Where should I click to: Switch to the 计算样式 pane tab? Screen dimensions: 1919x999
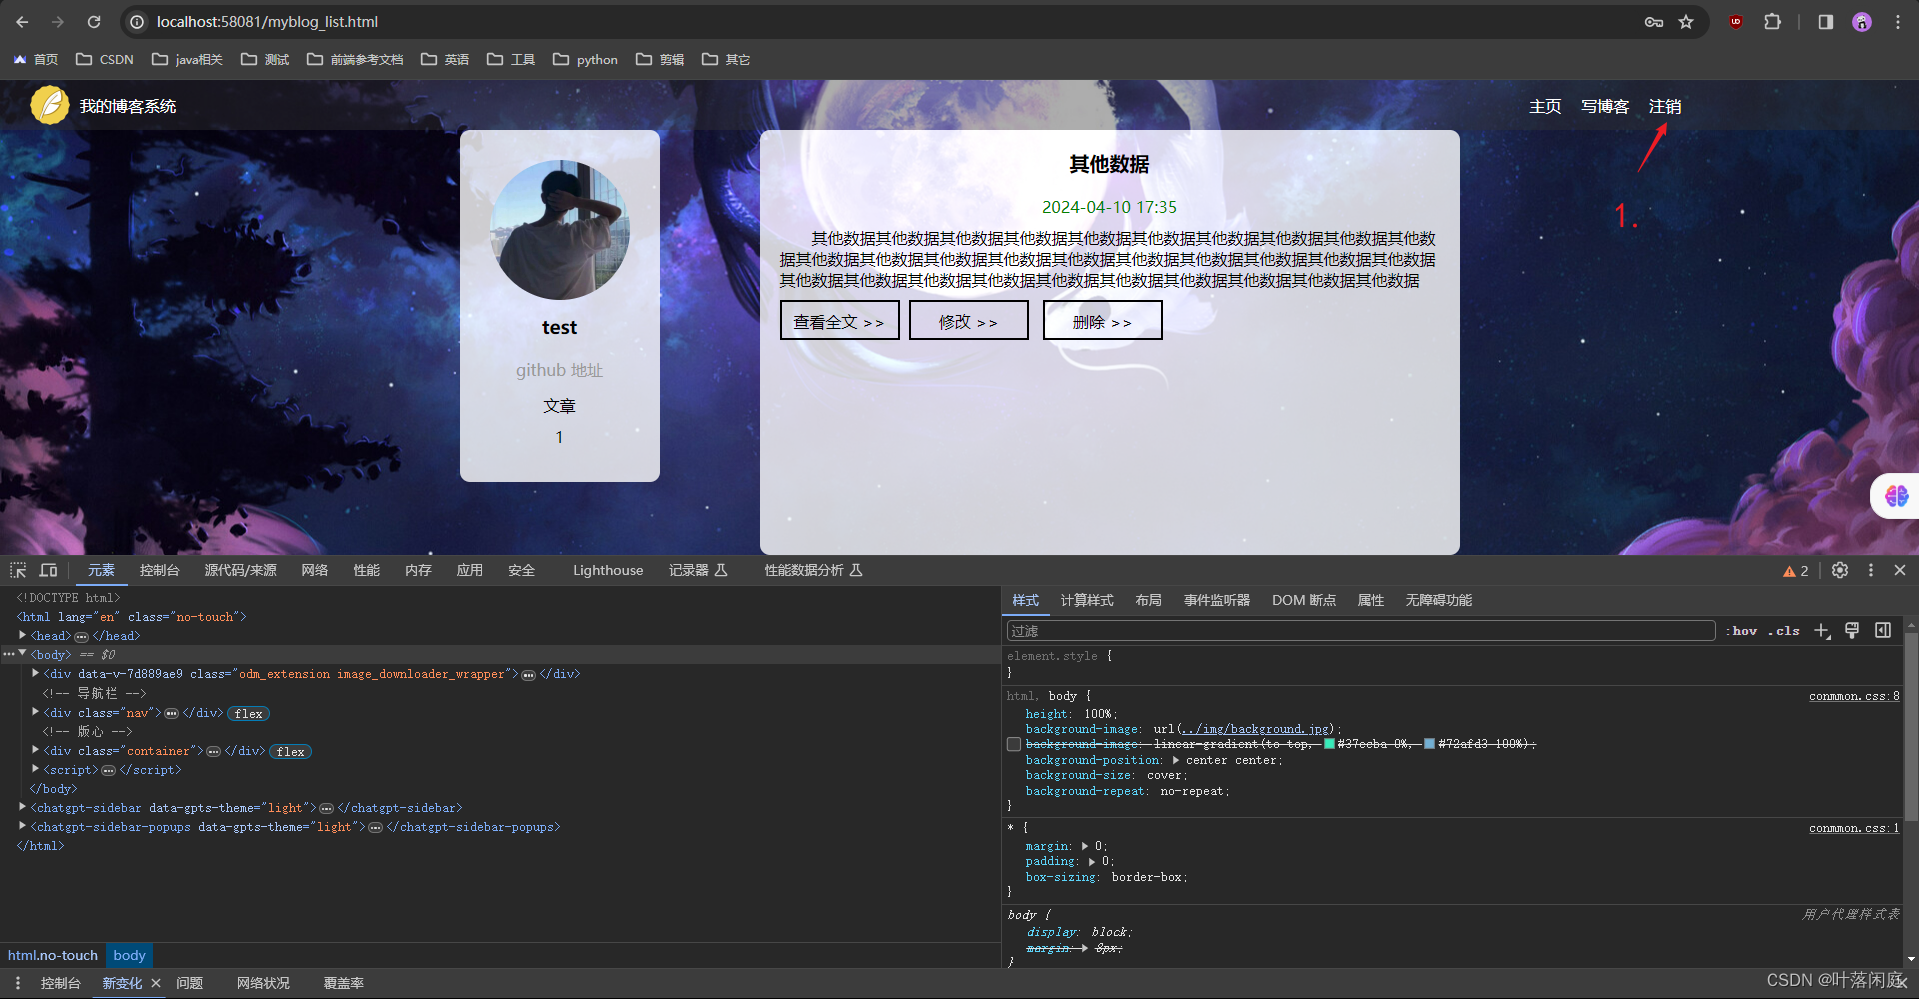[1087, 600]
